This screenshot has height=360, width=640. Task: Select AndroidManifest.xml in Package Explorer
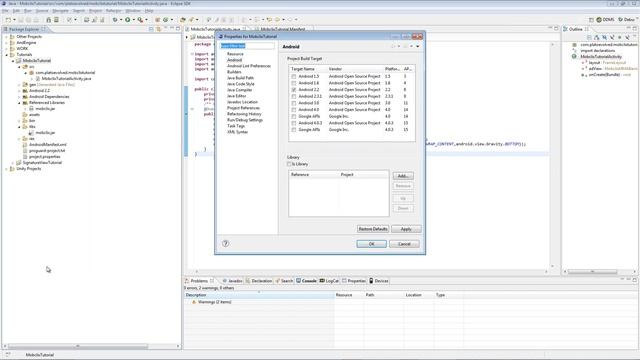point(48,144)
